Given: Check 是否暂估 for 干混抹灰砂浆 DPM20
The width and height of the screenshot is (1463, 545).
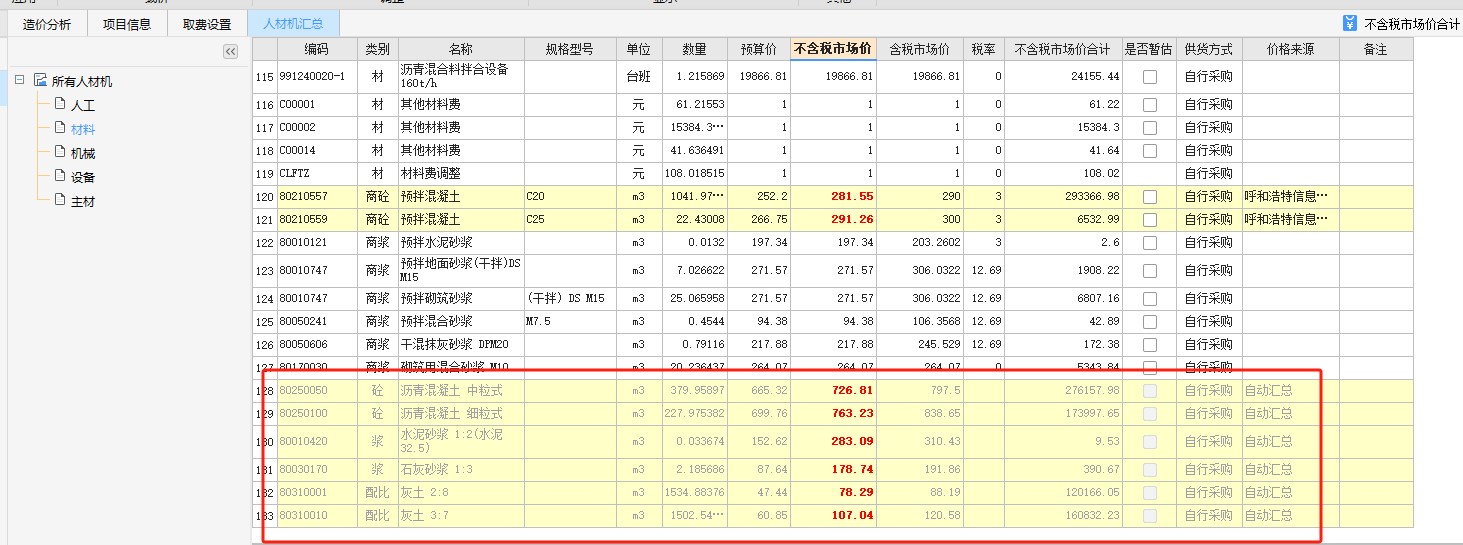Looking at the screenshot, I should (x=1150, y=345).
